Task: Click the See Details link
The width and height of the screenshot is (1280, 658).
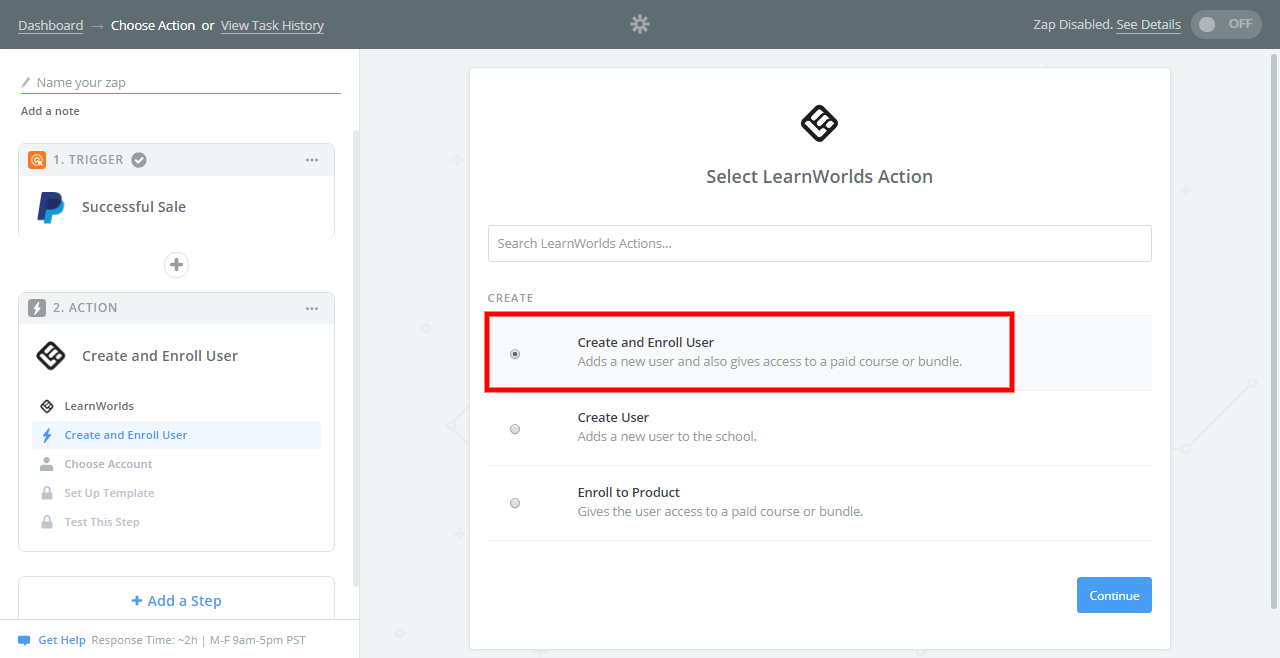Action: 1148,24
